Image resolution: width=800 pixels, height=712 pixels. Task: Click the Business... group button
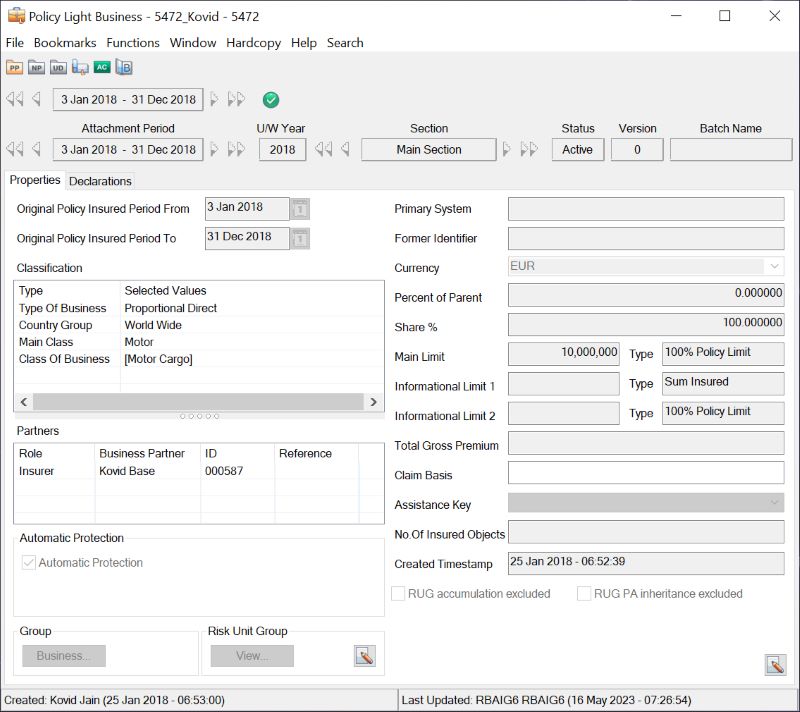[64, 656]
